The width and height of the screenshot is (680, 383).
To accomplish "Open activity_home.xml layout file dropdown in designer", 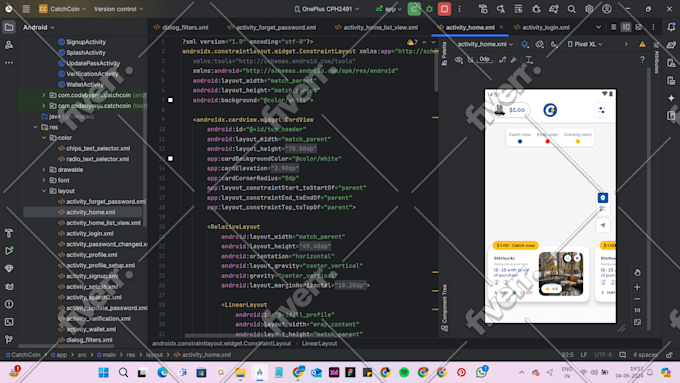I will pyautogui.click(x=485, y=44).
